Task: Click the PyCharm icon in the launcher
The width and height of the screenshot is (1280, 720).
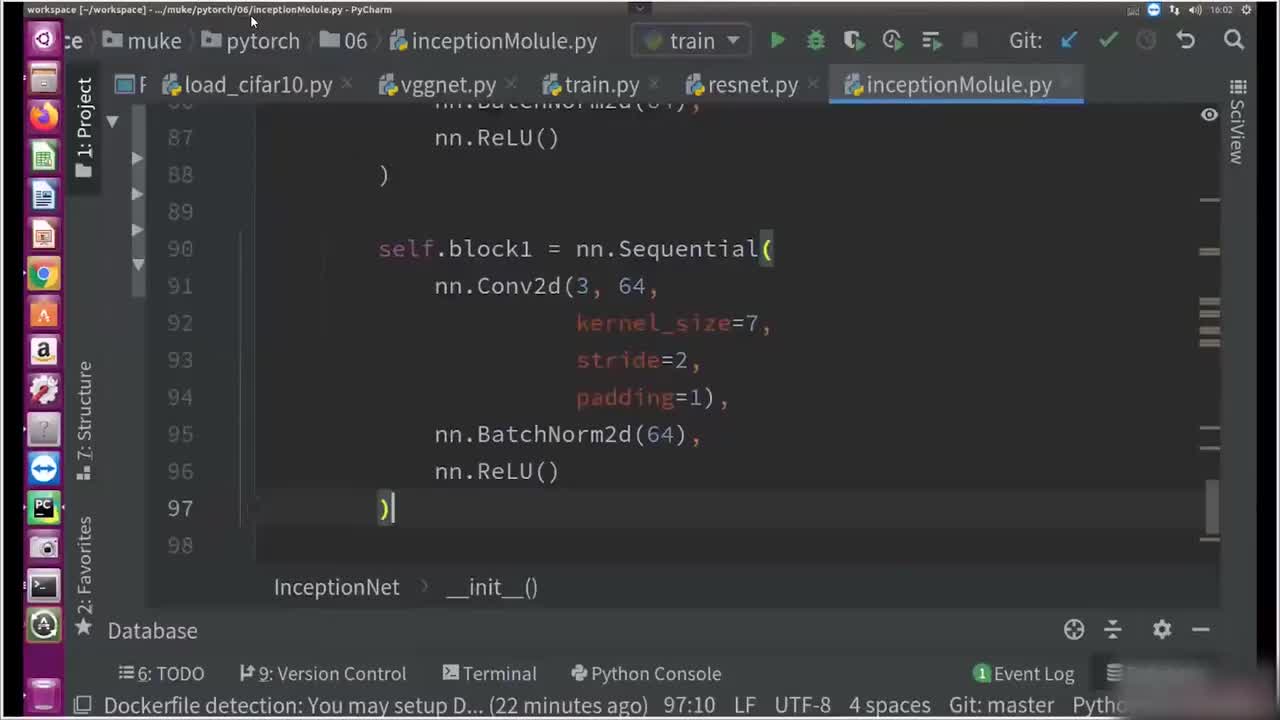Action: pyautogui.click(x=43, y=507)
